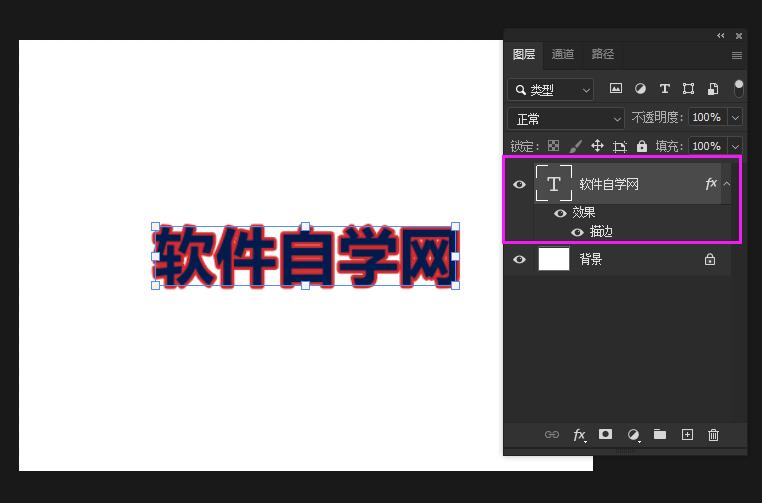Click the 不透明度 value field
Screen dimensions: 762x503
coord(707,117)
